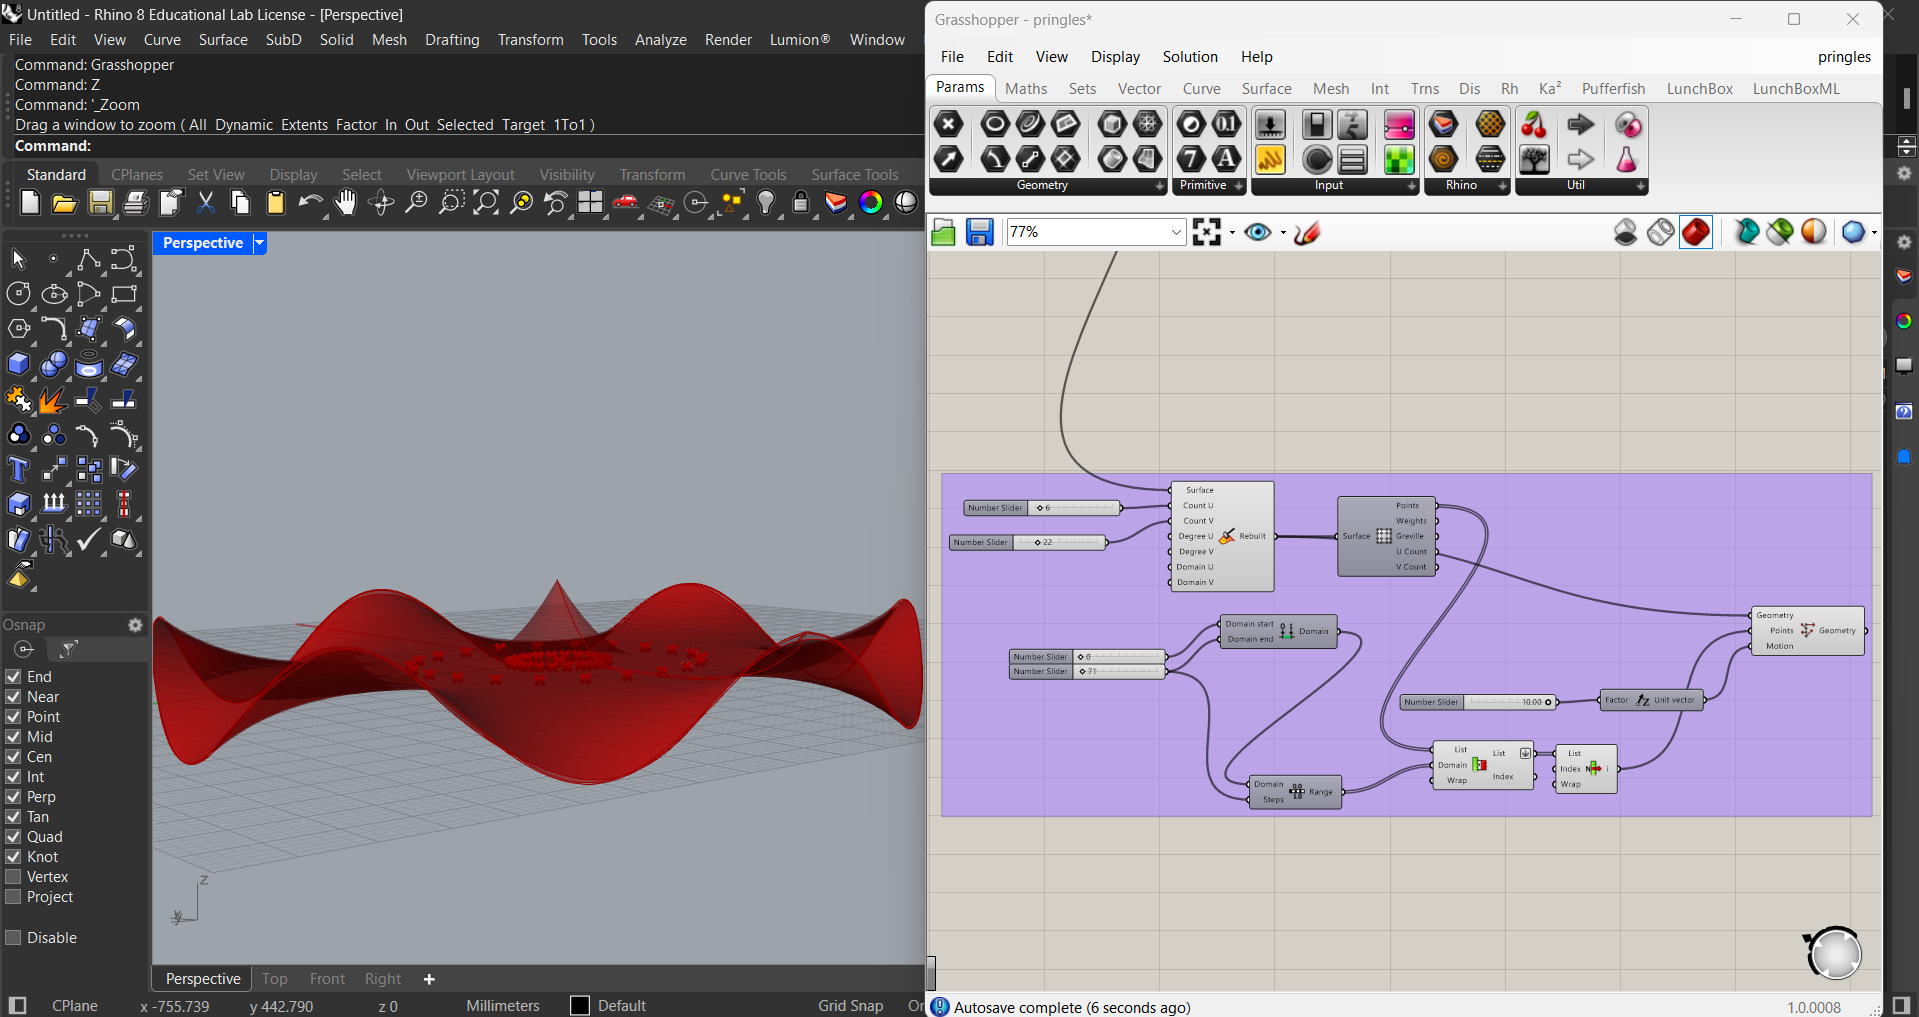The height and width of the screenshot is (1017, 1919).
Task: Select the Pan view hand icon in Rhino toolbar
Action: pyautogui.click(x=344, y=203)
